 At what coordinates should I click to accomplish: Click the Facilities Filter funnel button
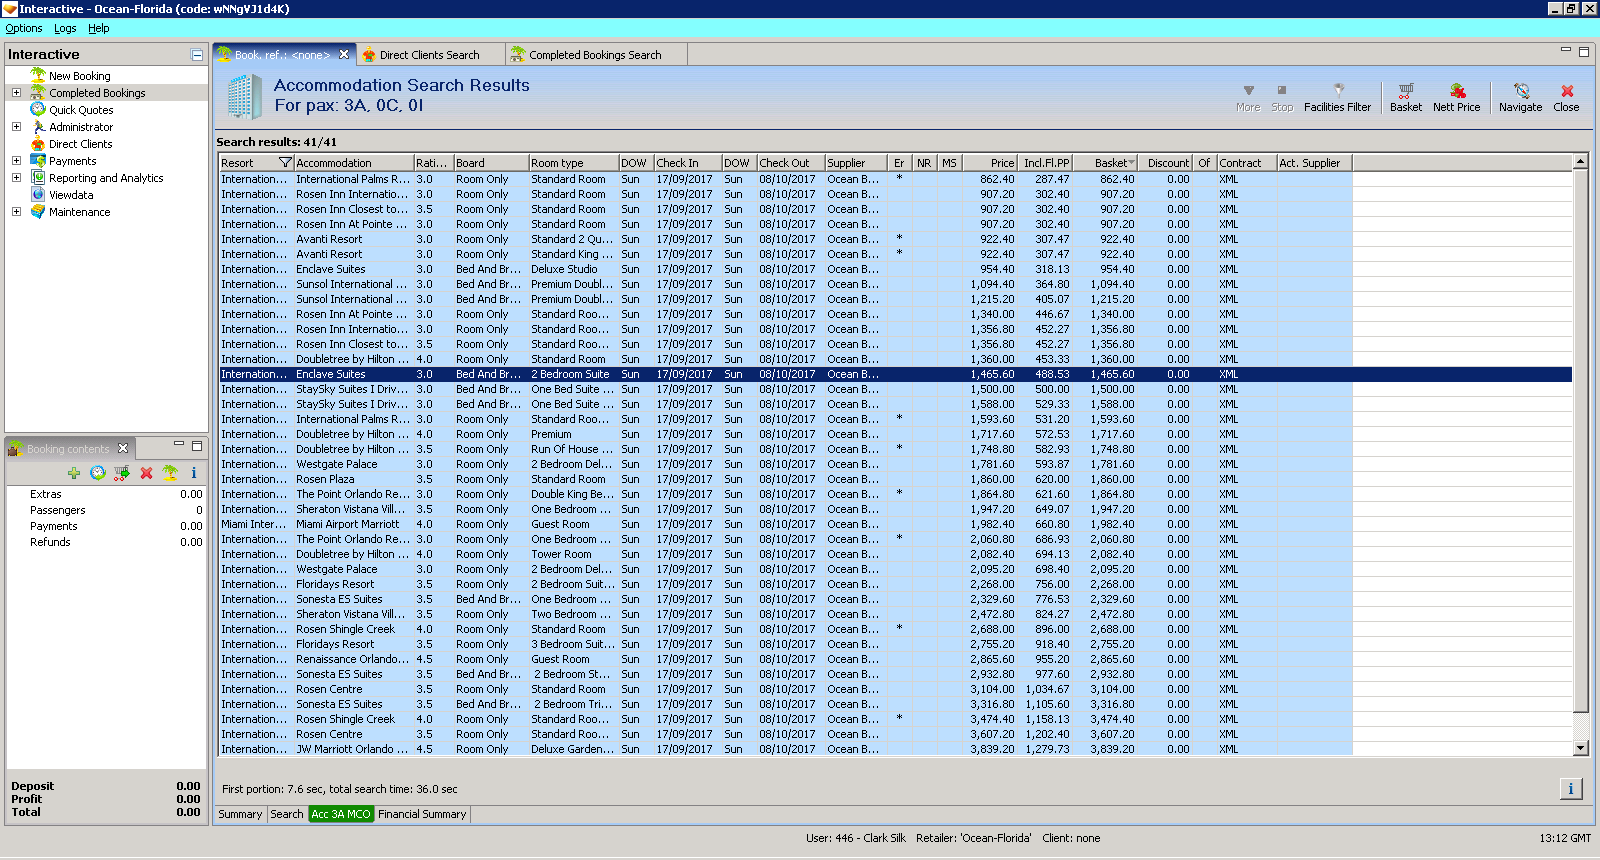pyautogui.click(x=1337, y=97)
